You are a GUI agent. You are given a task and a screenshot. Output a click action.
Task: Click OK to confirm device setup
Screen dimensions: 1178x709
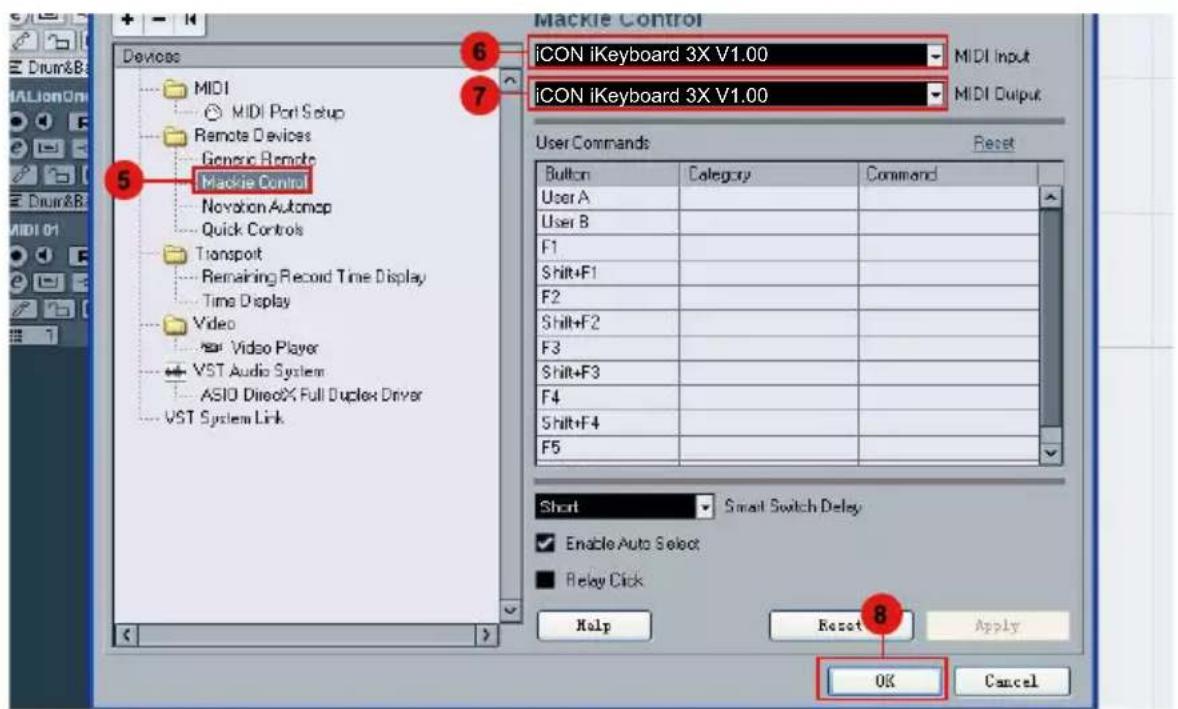point(884,681)
